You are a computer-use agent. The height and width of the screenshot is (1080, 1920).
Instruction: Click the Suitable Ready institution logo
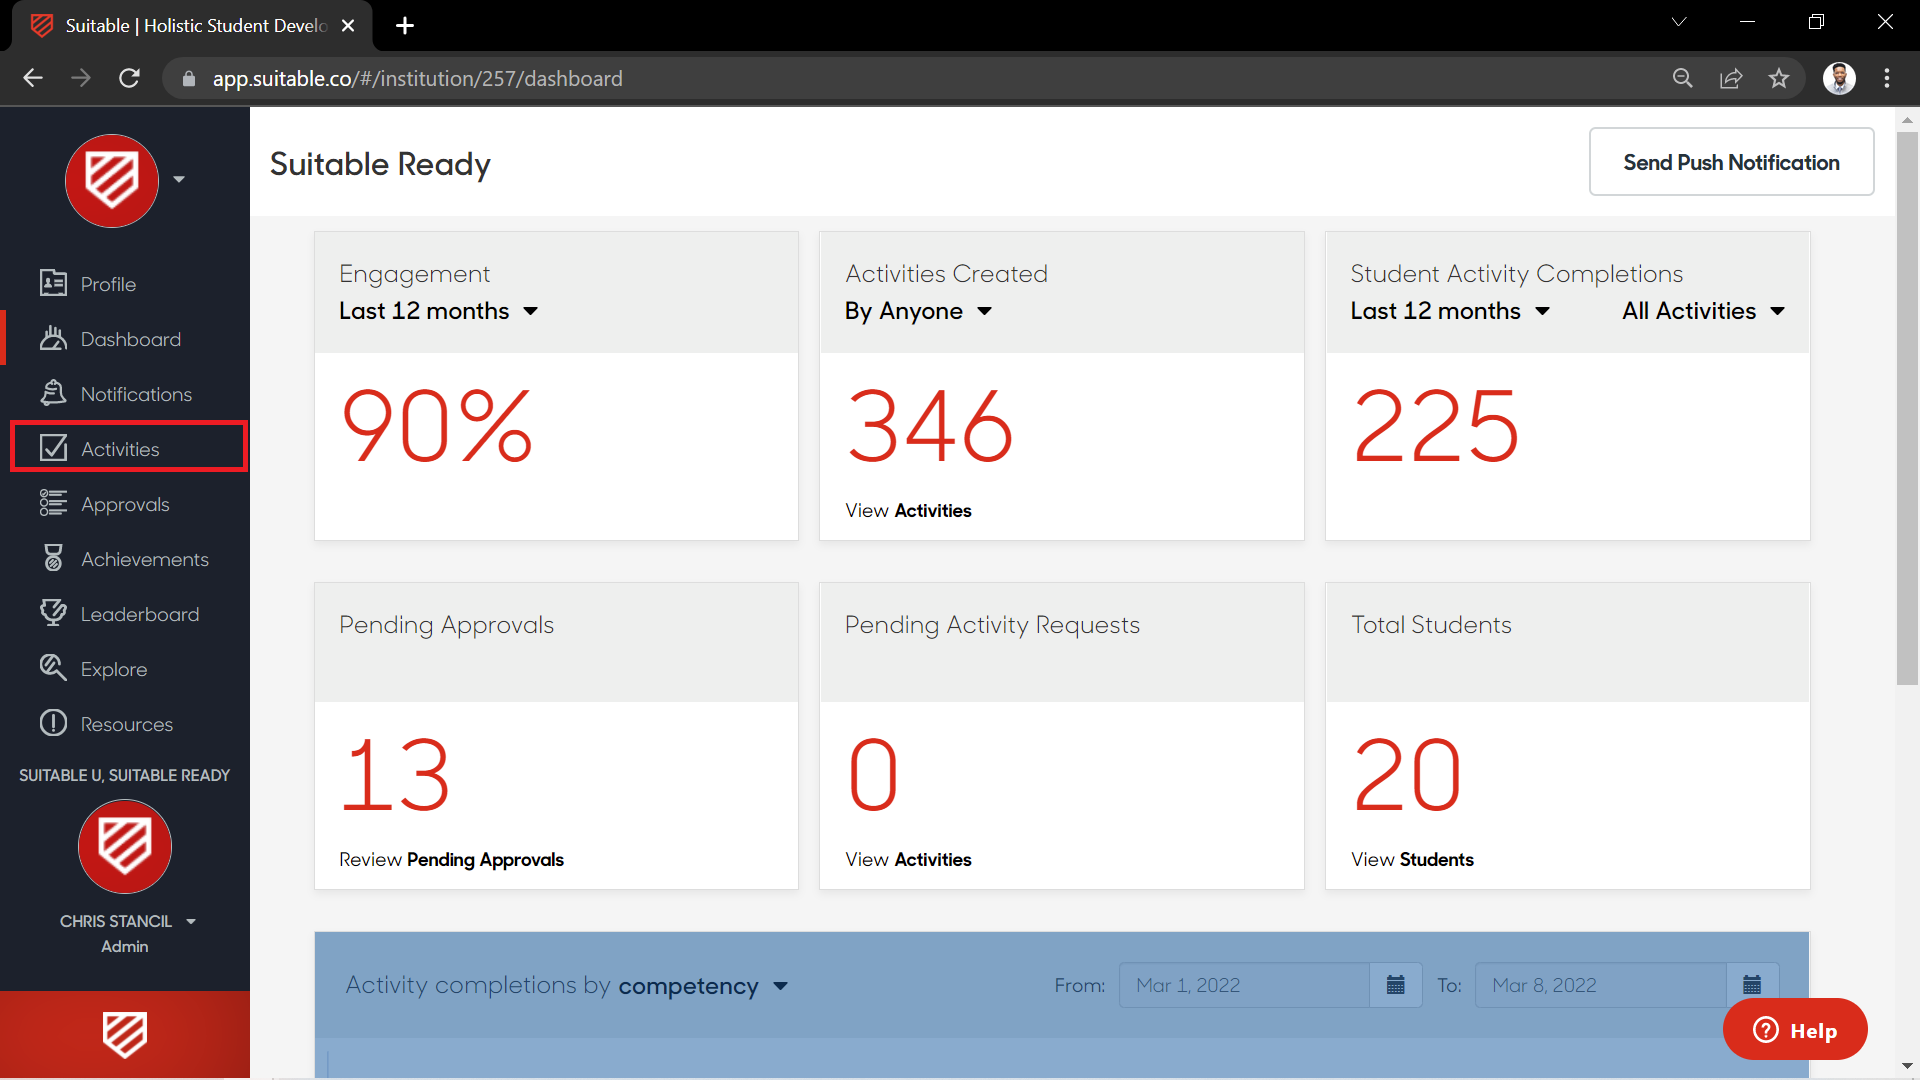125,846
